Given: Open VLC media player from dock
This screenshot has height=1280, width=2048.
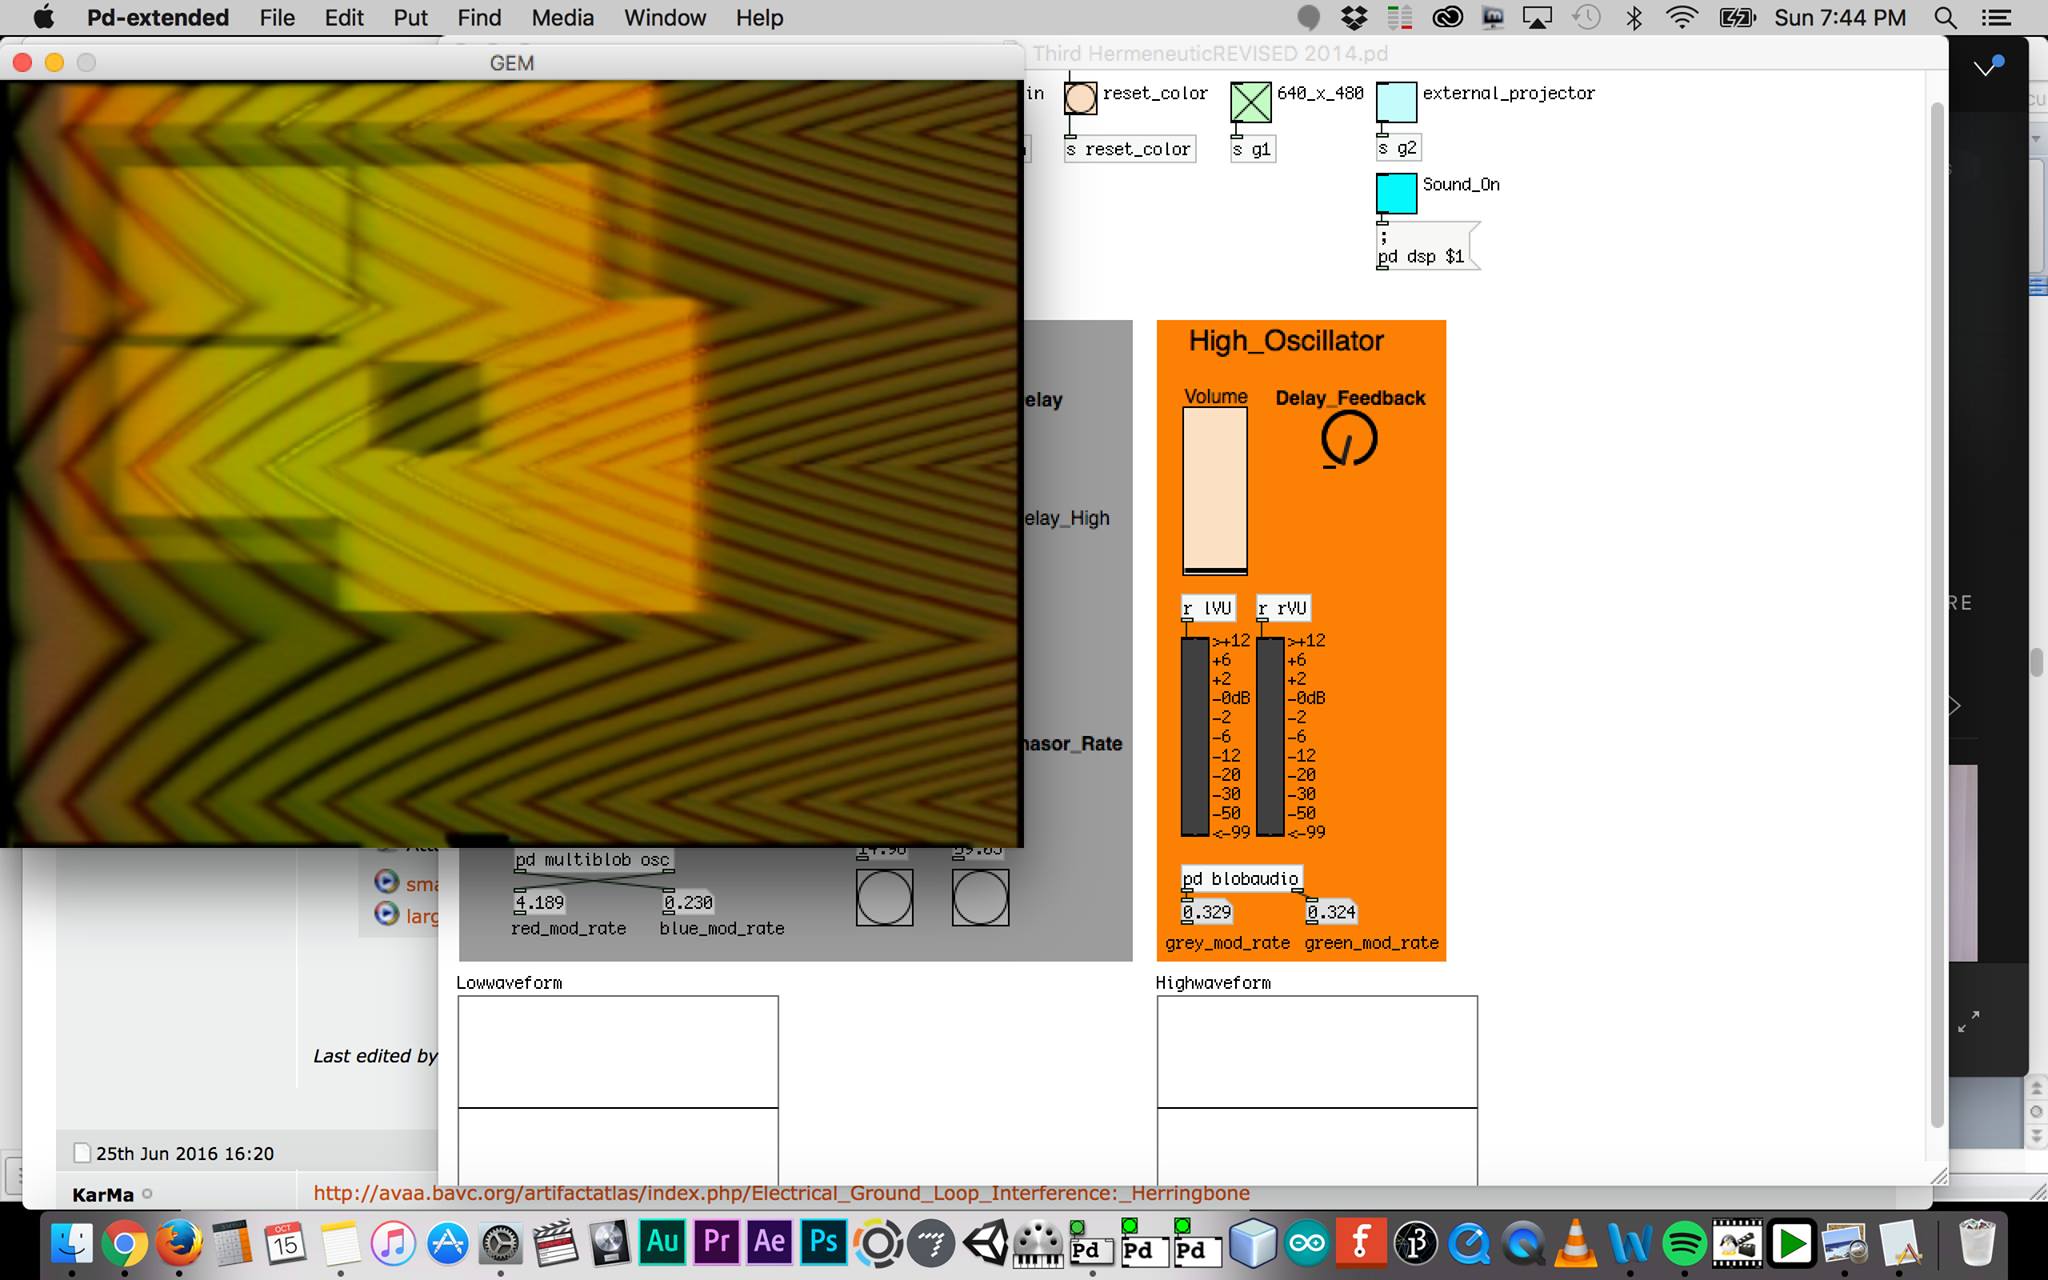Looking at the screenshot, I should [1576, 1243].
